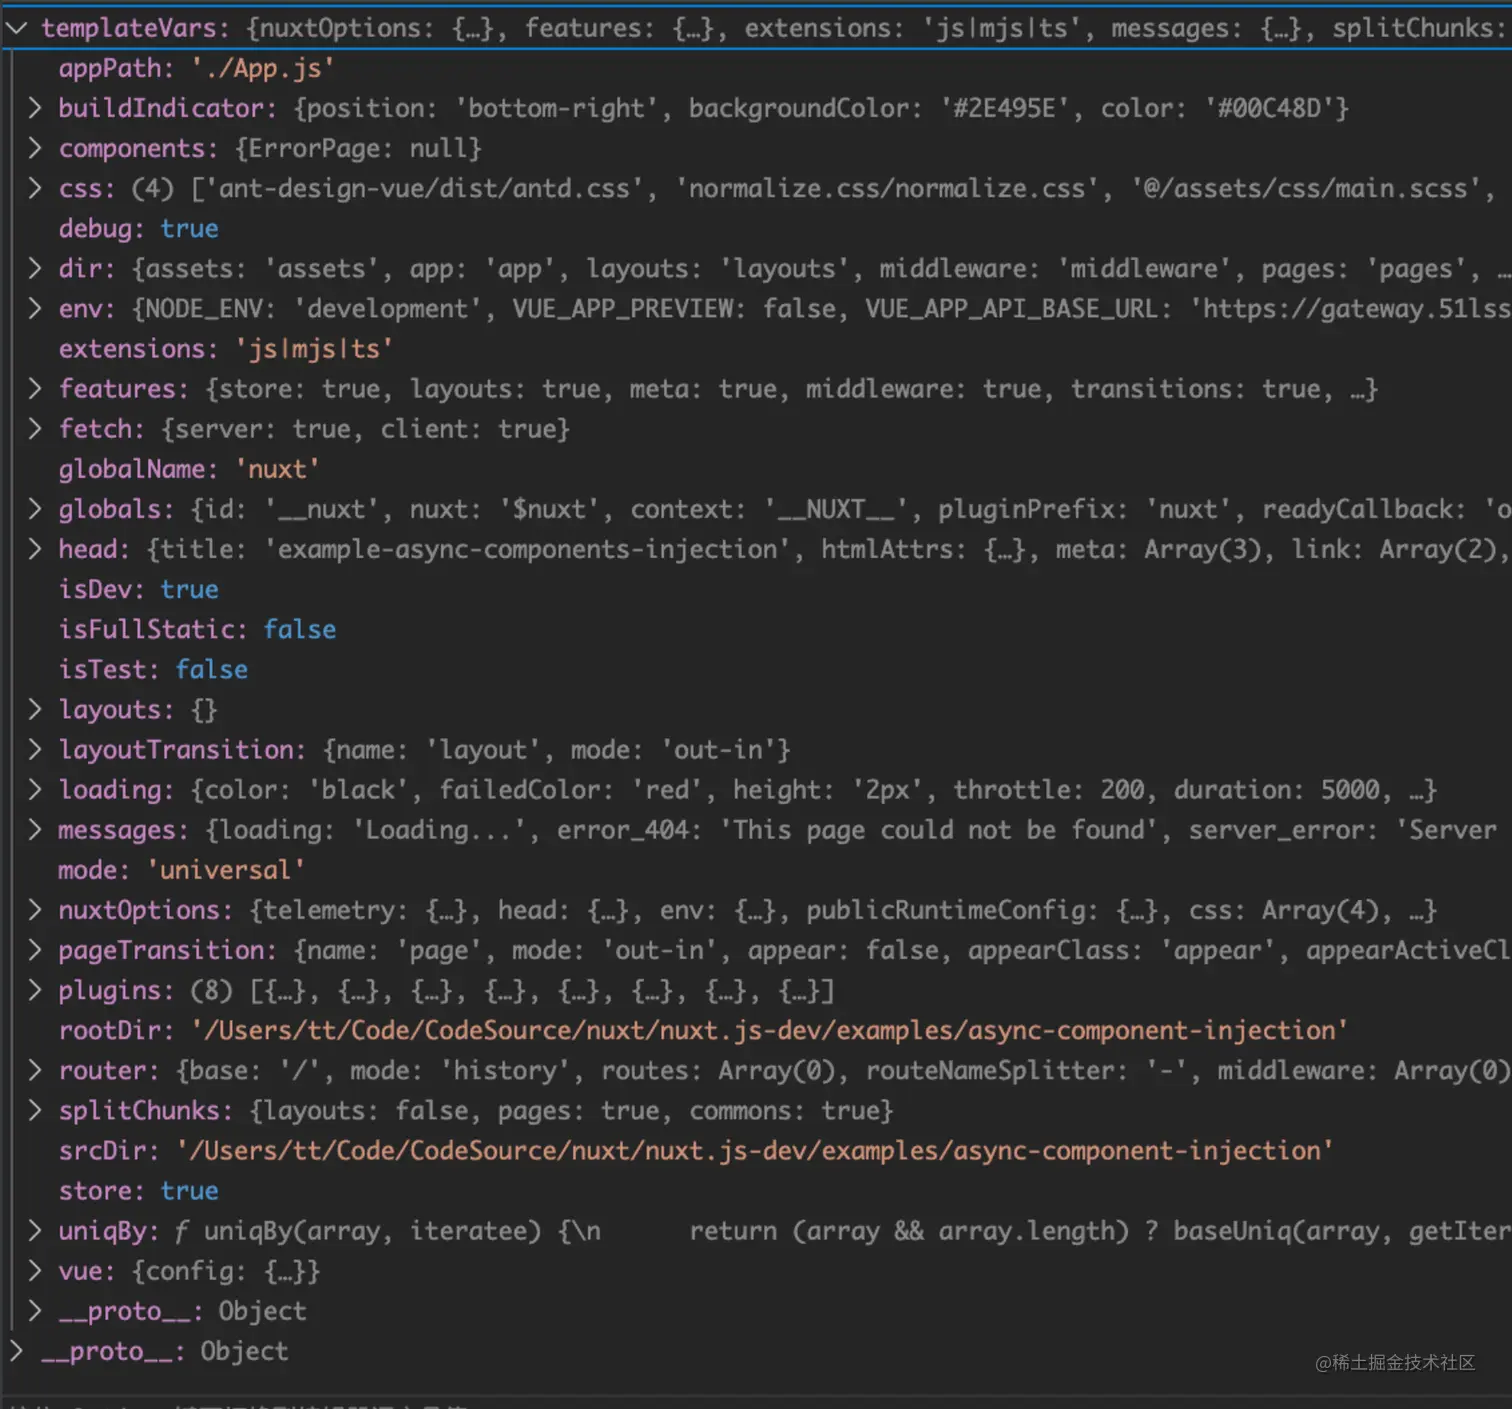1512x1409 pixels.
Task: Expand the indented __proto__ Object arrow
Action: coord(34,1311)
